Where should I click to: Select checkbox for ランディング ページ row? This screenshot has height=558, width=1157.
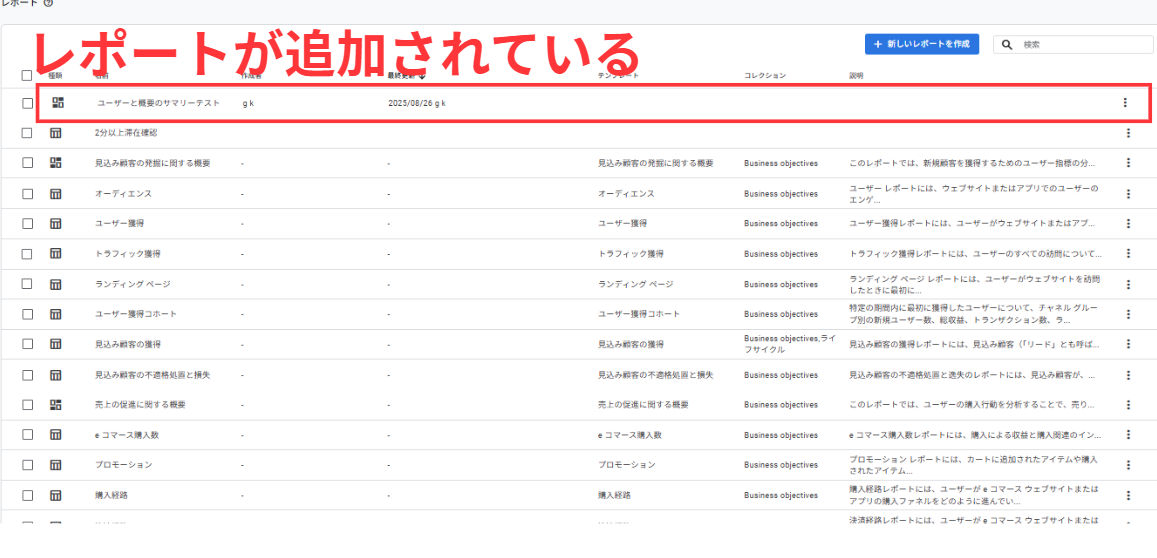[x=27, y=284]
